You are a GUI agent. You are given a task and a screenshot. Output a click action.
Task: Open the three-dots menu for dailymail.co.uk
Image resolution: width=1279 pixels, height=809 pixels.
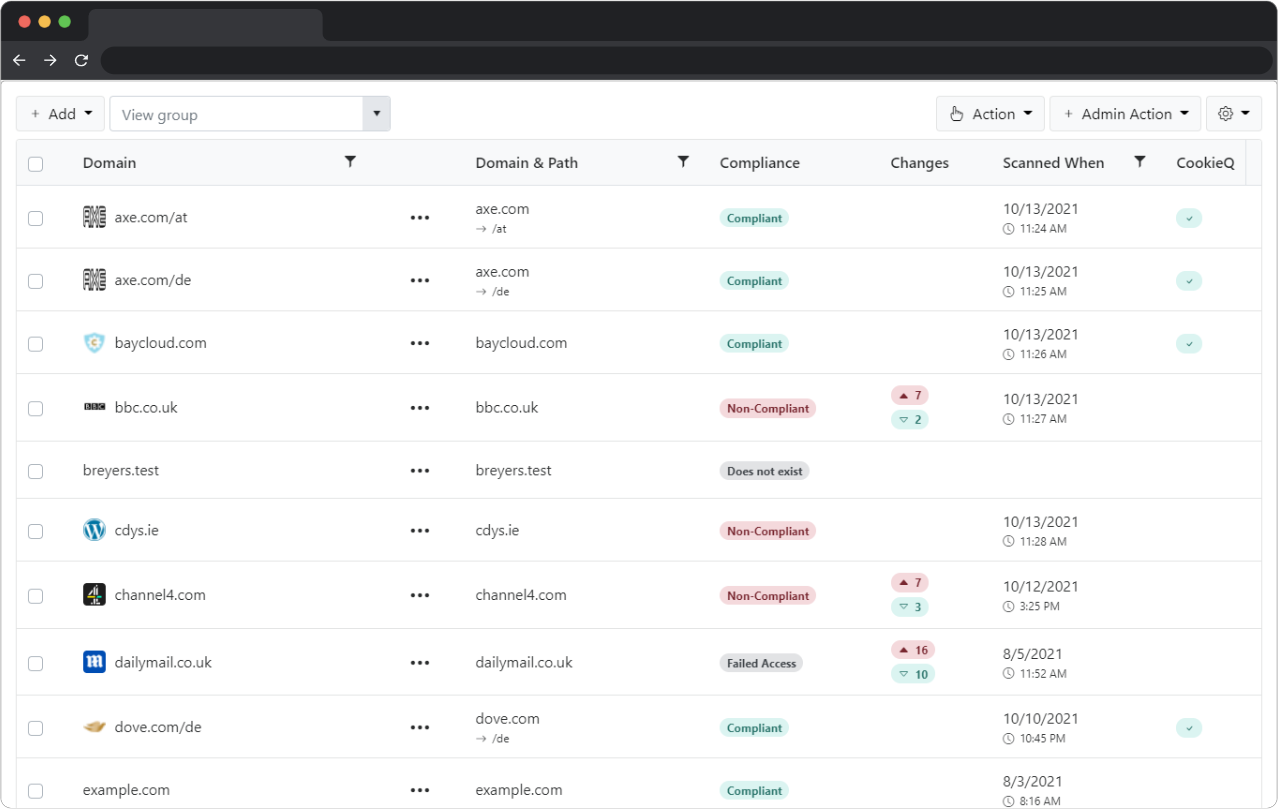pyautogui.click(x=420, y=663)
